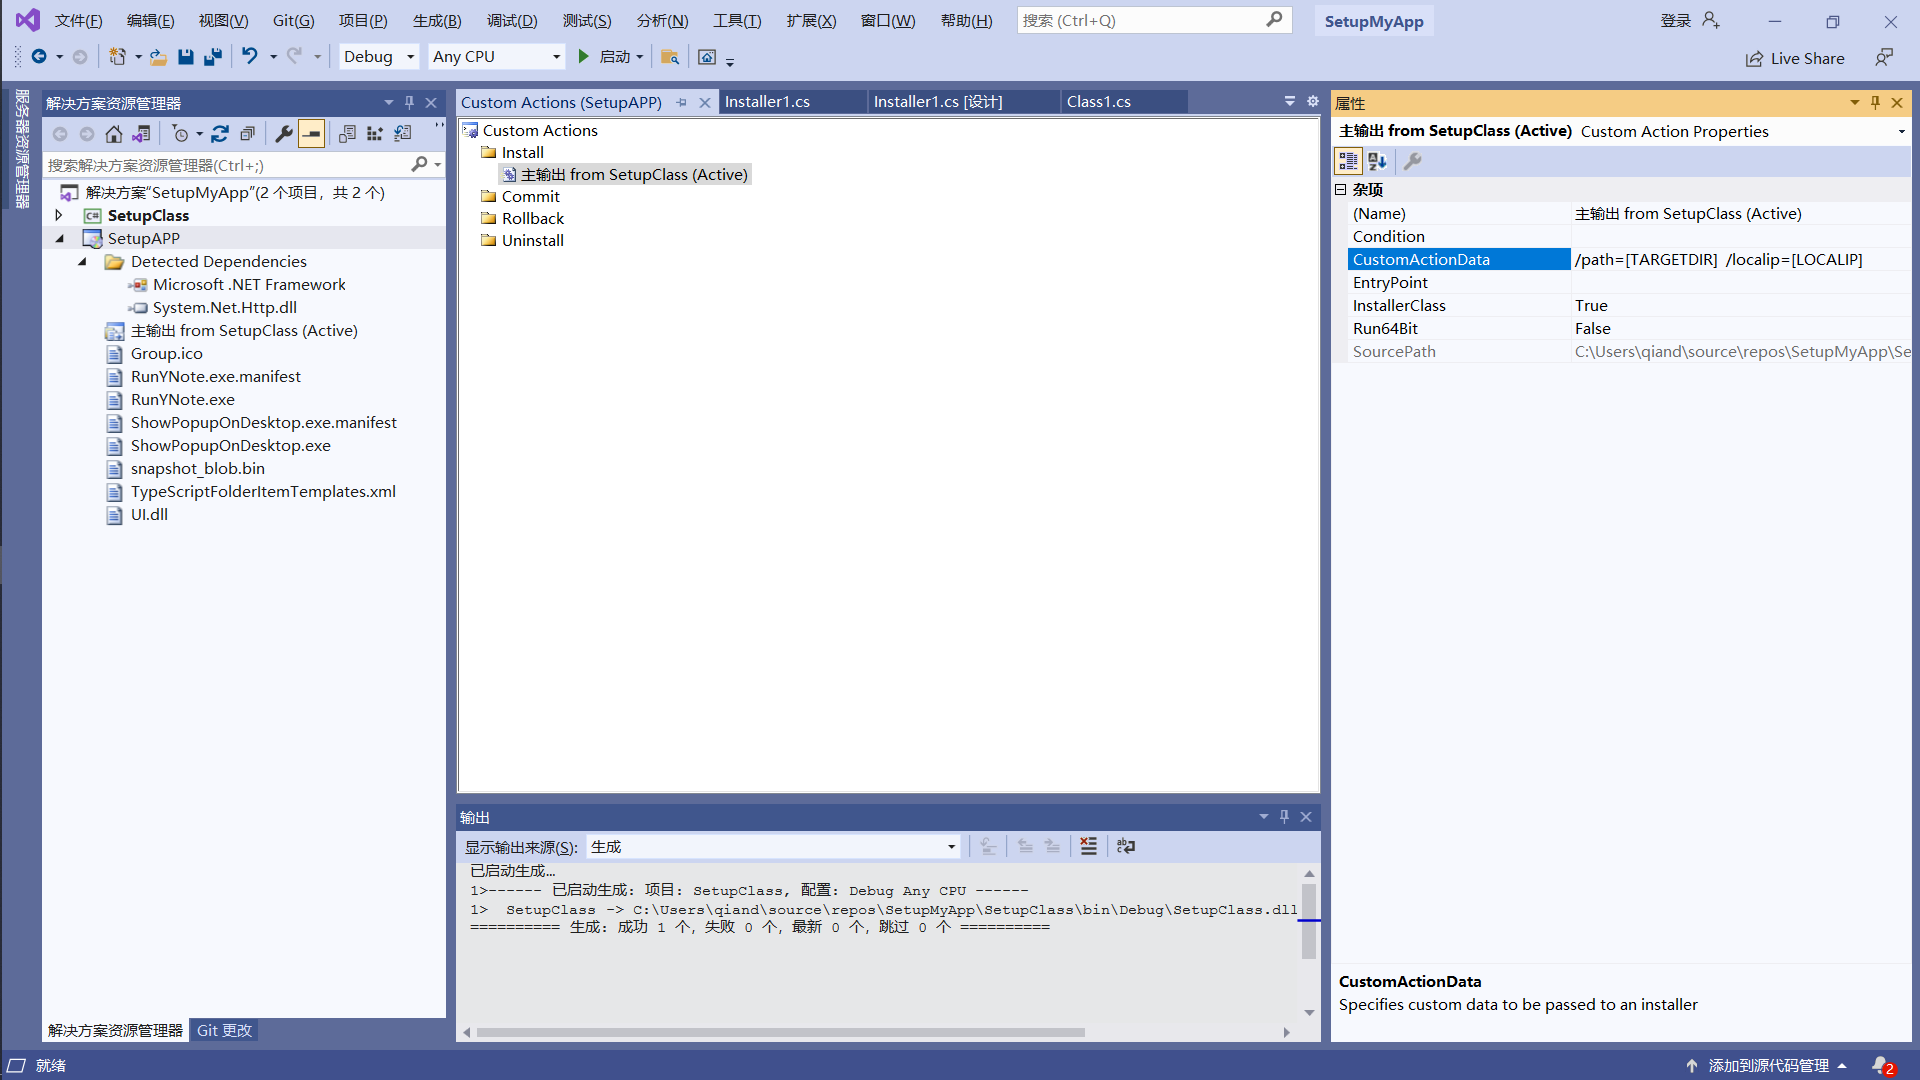Open the 生成(B) build menu
Screen dimensions: 1920x1080
pos(437,21)
